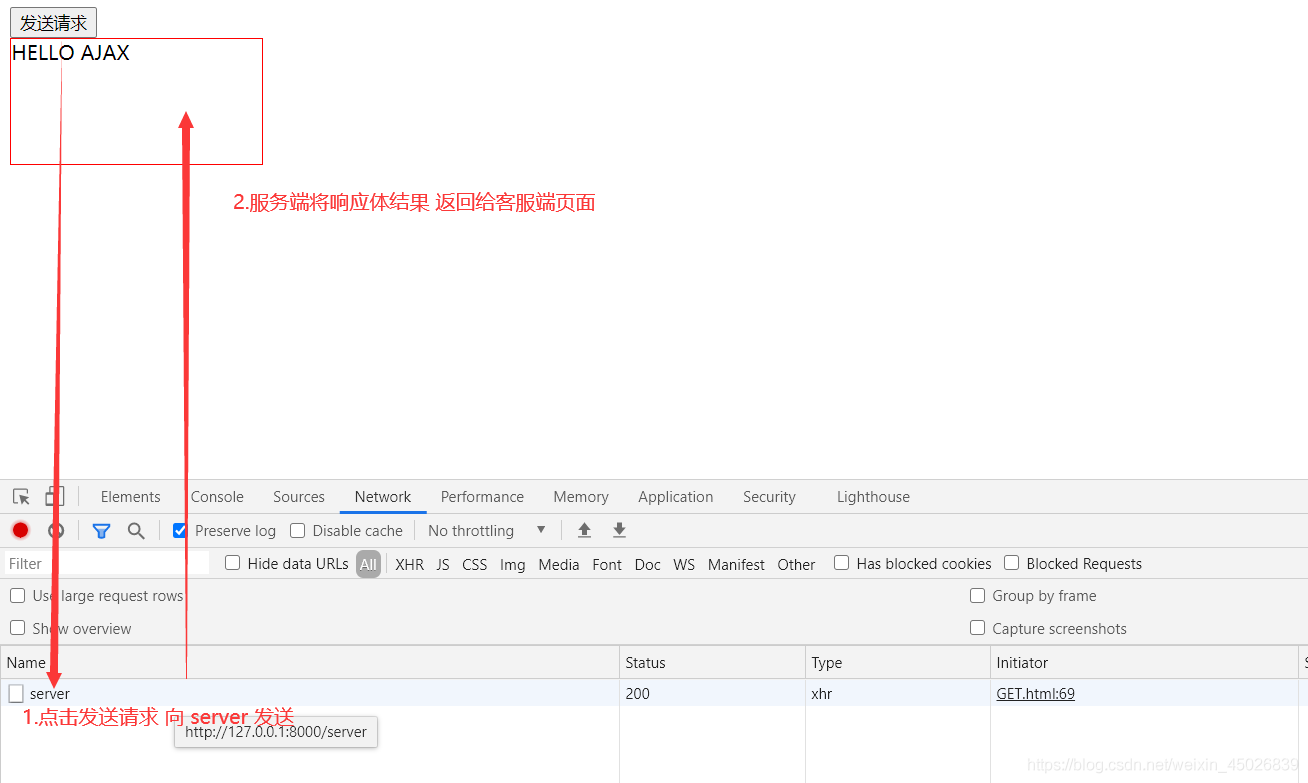Screen dimensions: 1308x783
Task: Click the 发送请求 button
Action: pyautogui.click(x=52, y=22)
